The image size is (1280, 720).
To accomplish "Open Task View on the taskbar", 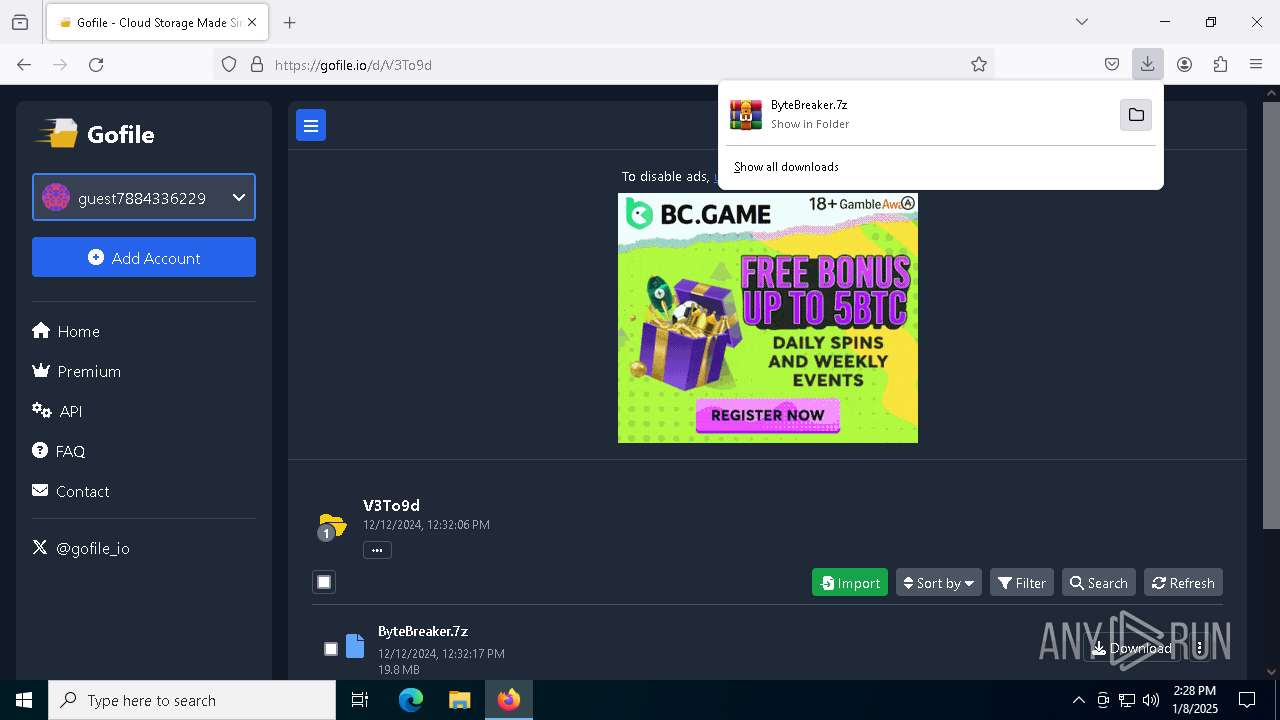I will 360,700.
